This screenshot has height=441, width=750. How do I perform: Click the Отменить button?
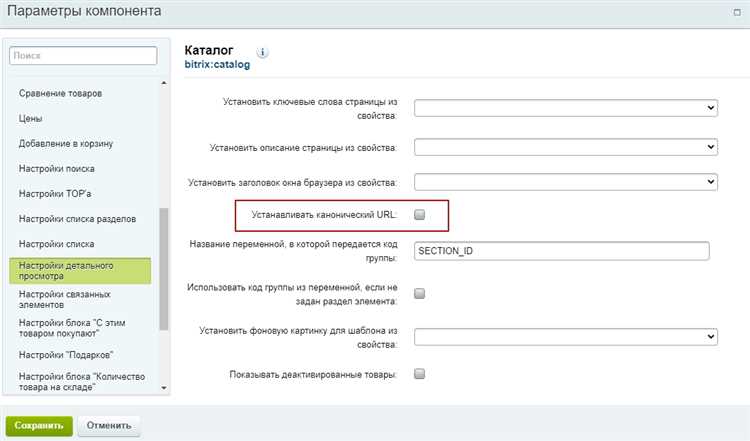(x=109, y=426)
